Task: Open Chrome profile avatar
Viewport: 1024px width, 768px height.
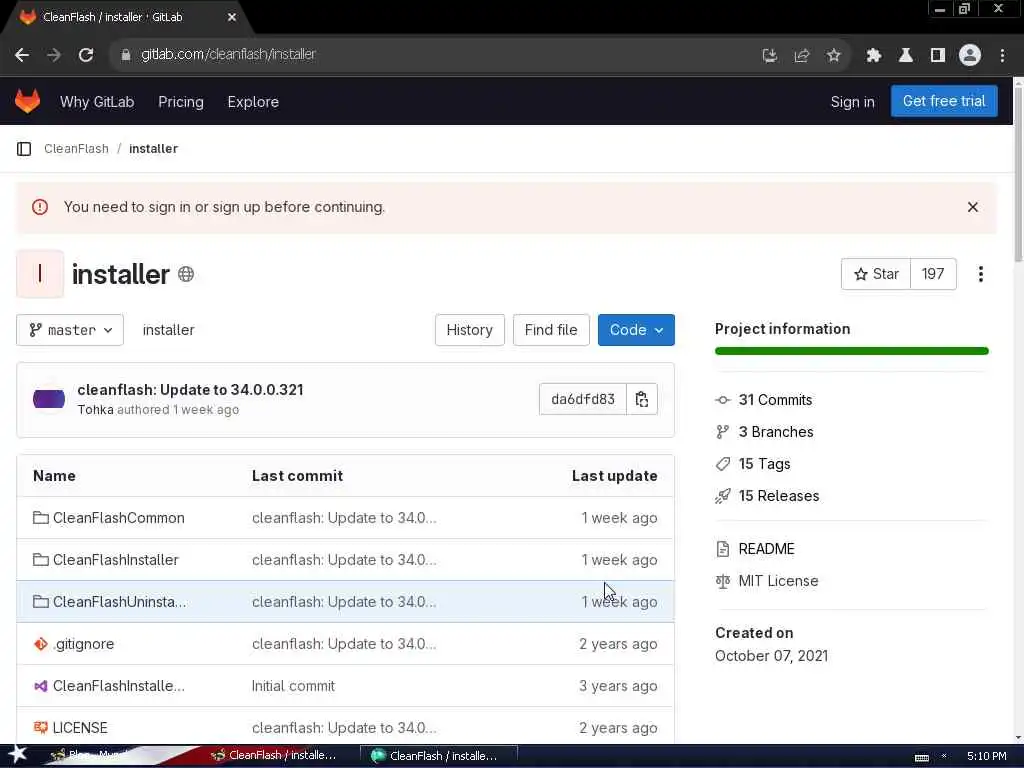Action: click(x=970, y=56)
